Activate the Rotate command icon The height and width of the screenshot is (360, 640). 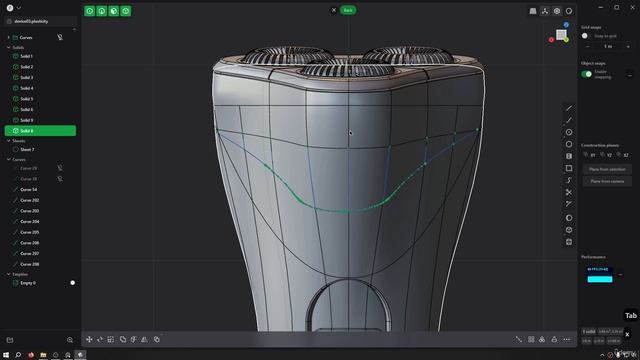pyautogui.click(x=100, y=339)
